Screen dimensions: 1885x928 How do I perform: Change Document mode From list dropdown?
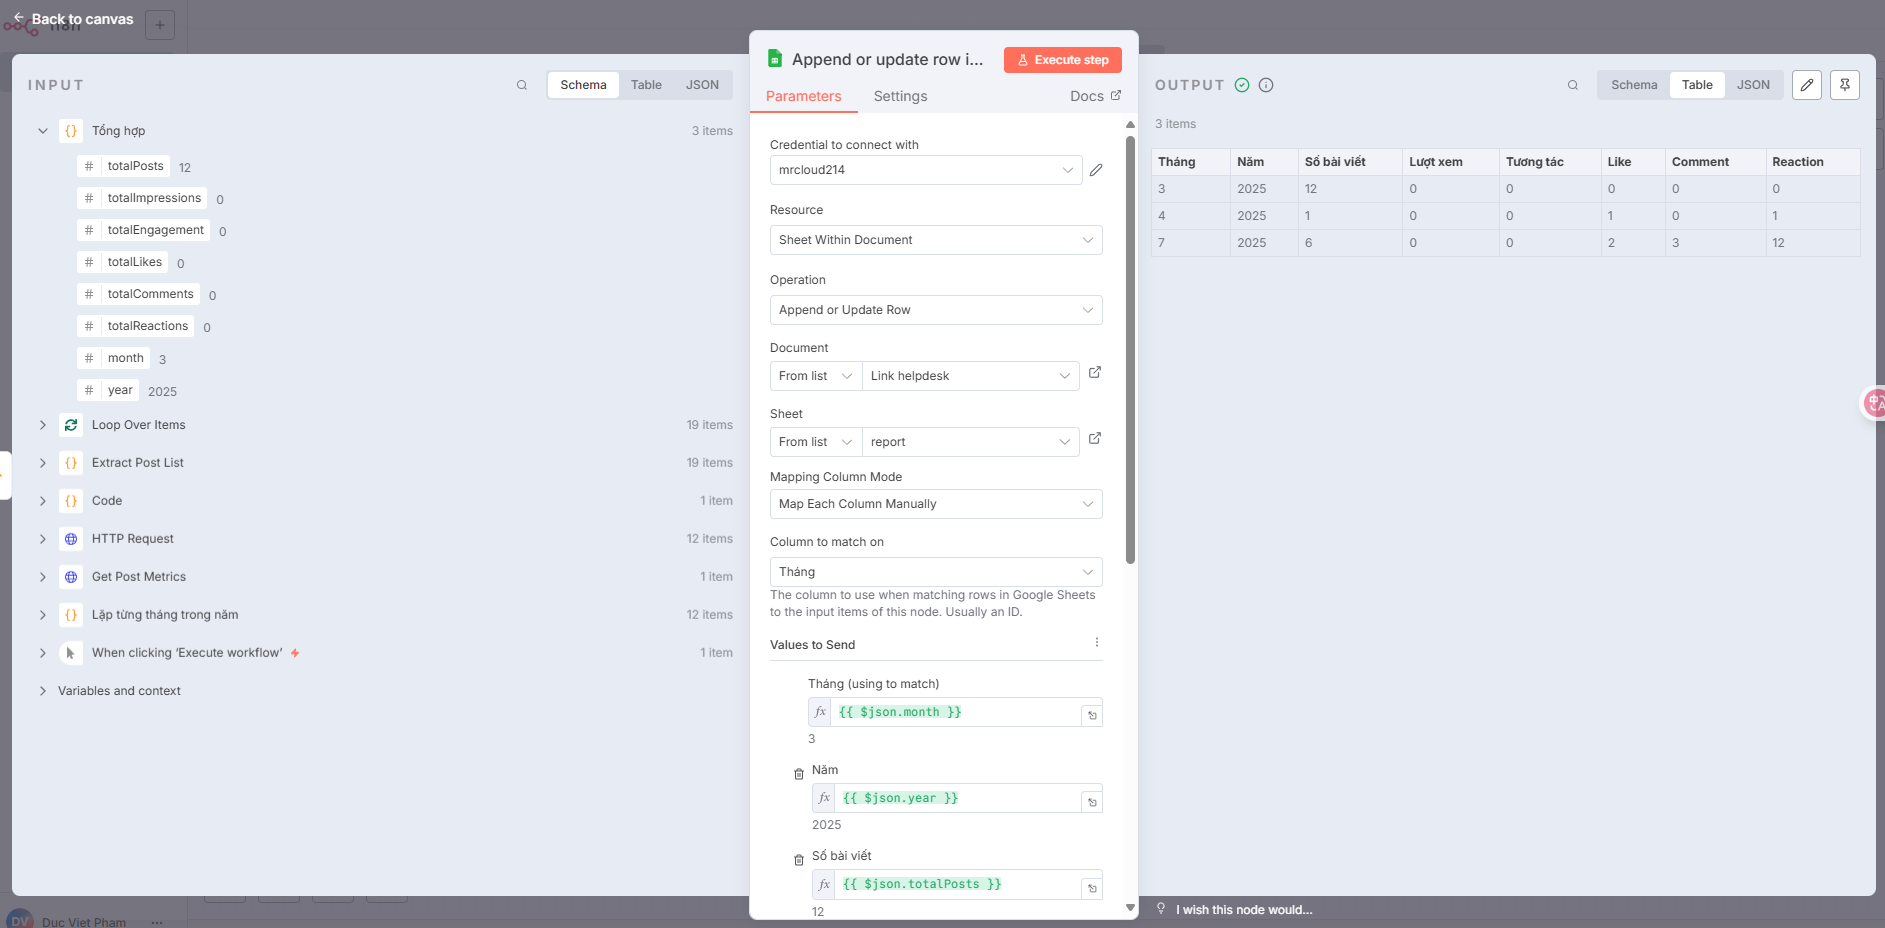click(816, 376)
